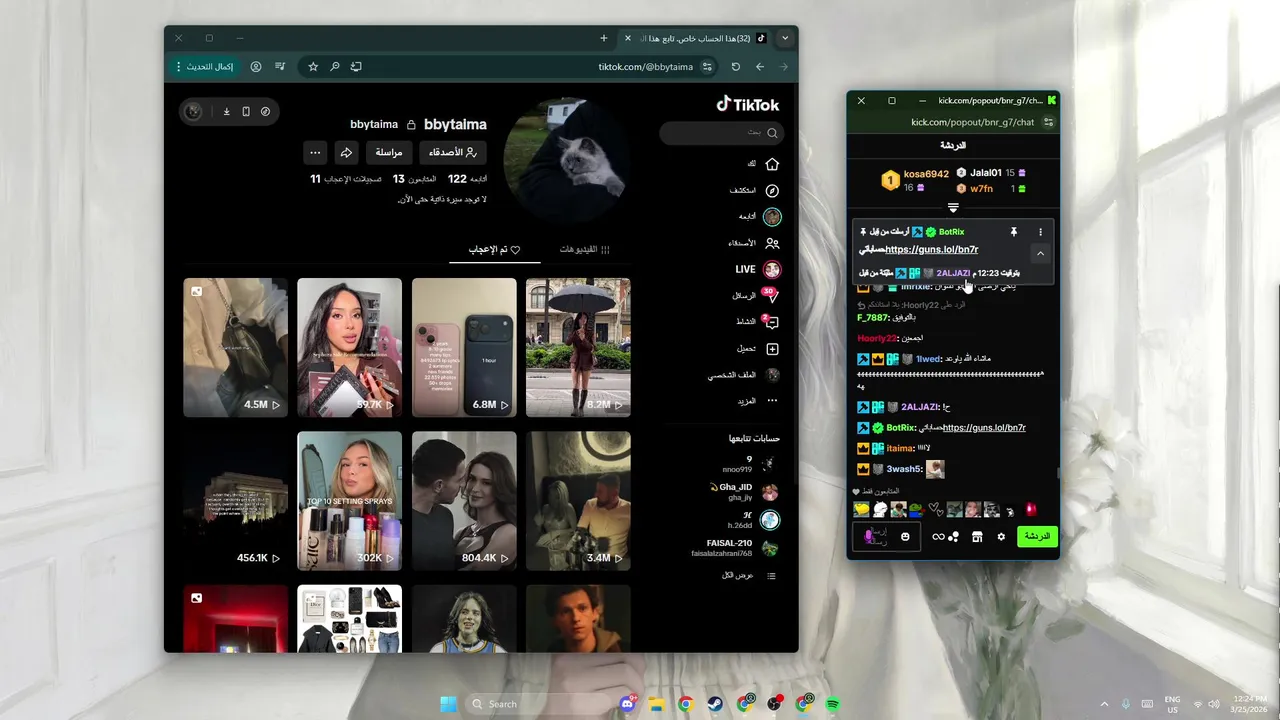The height and width of the screenshot is (720, 1280).
Task: Click the Message button on profile
Action: point(389,152)
